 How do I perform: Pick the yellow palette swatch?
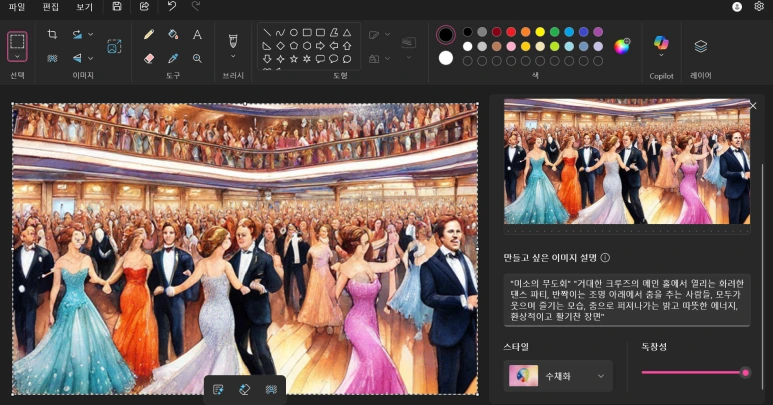[x=540, y=32]
